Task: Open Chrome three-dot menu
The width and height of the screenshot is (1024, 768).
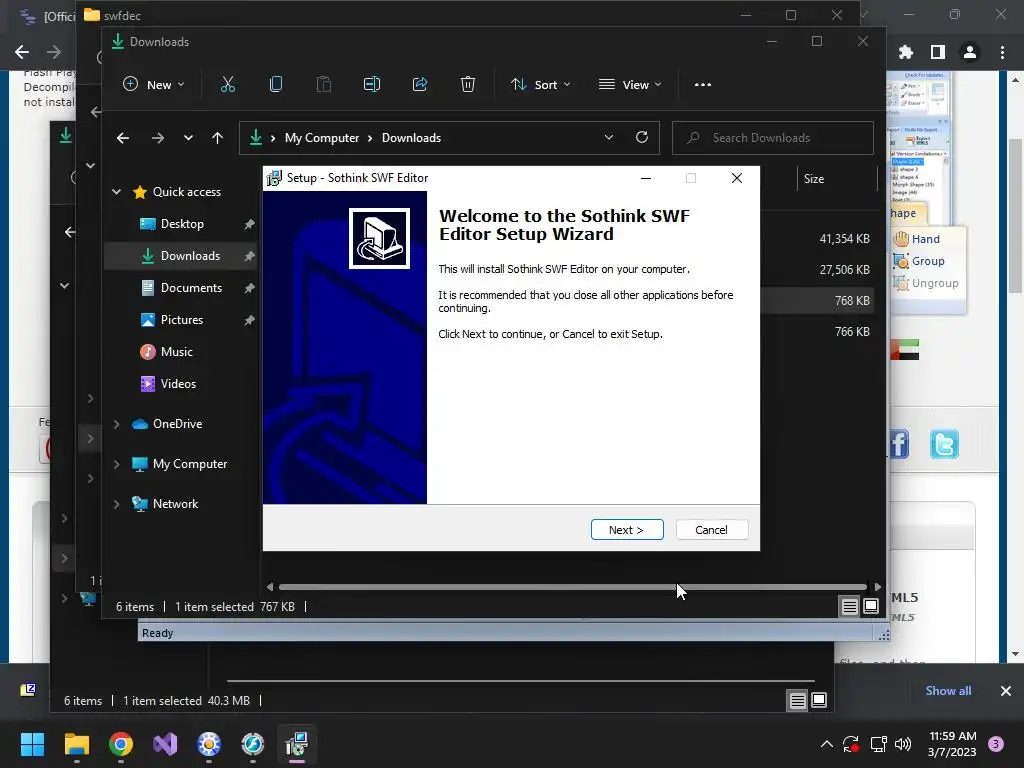Action: pyautogui.click(x=1002, y=52)
